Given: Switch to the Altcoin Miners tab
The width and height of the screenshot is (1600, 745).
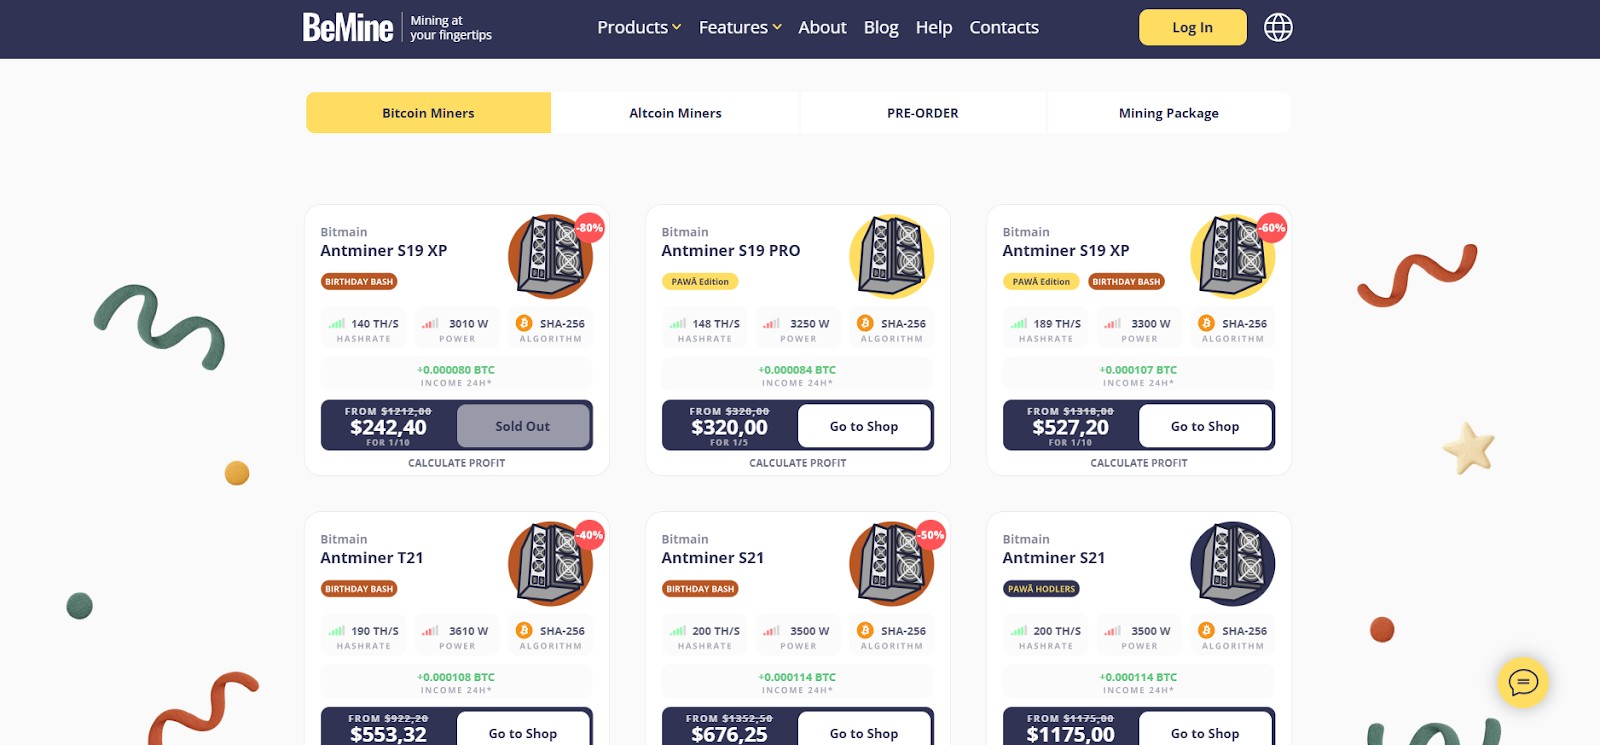Looking at the screenshot, I should point(675,113).
